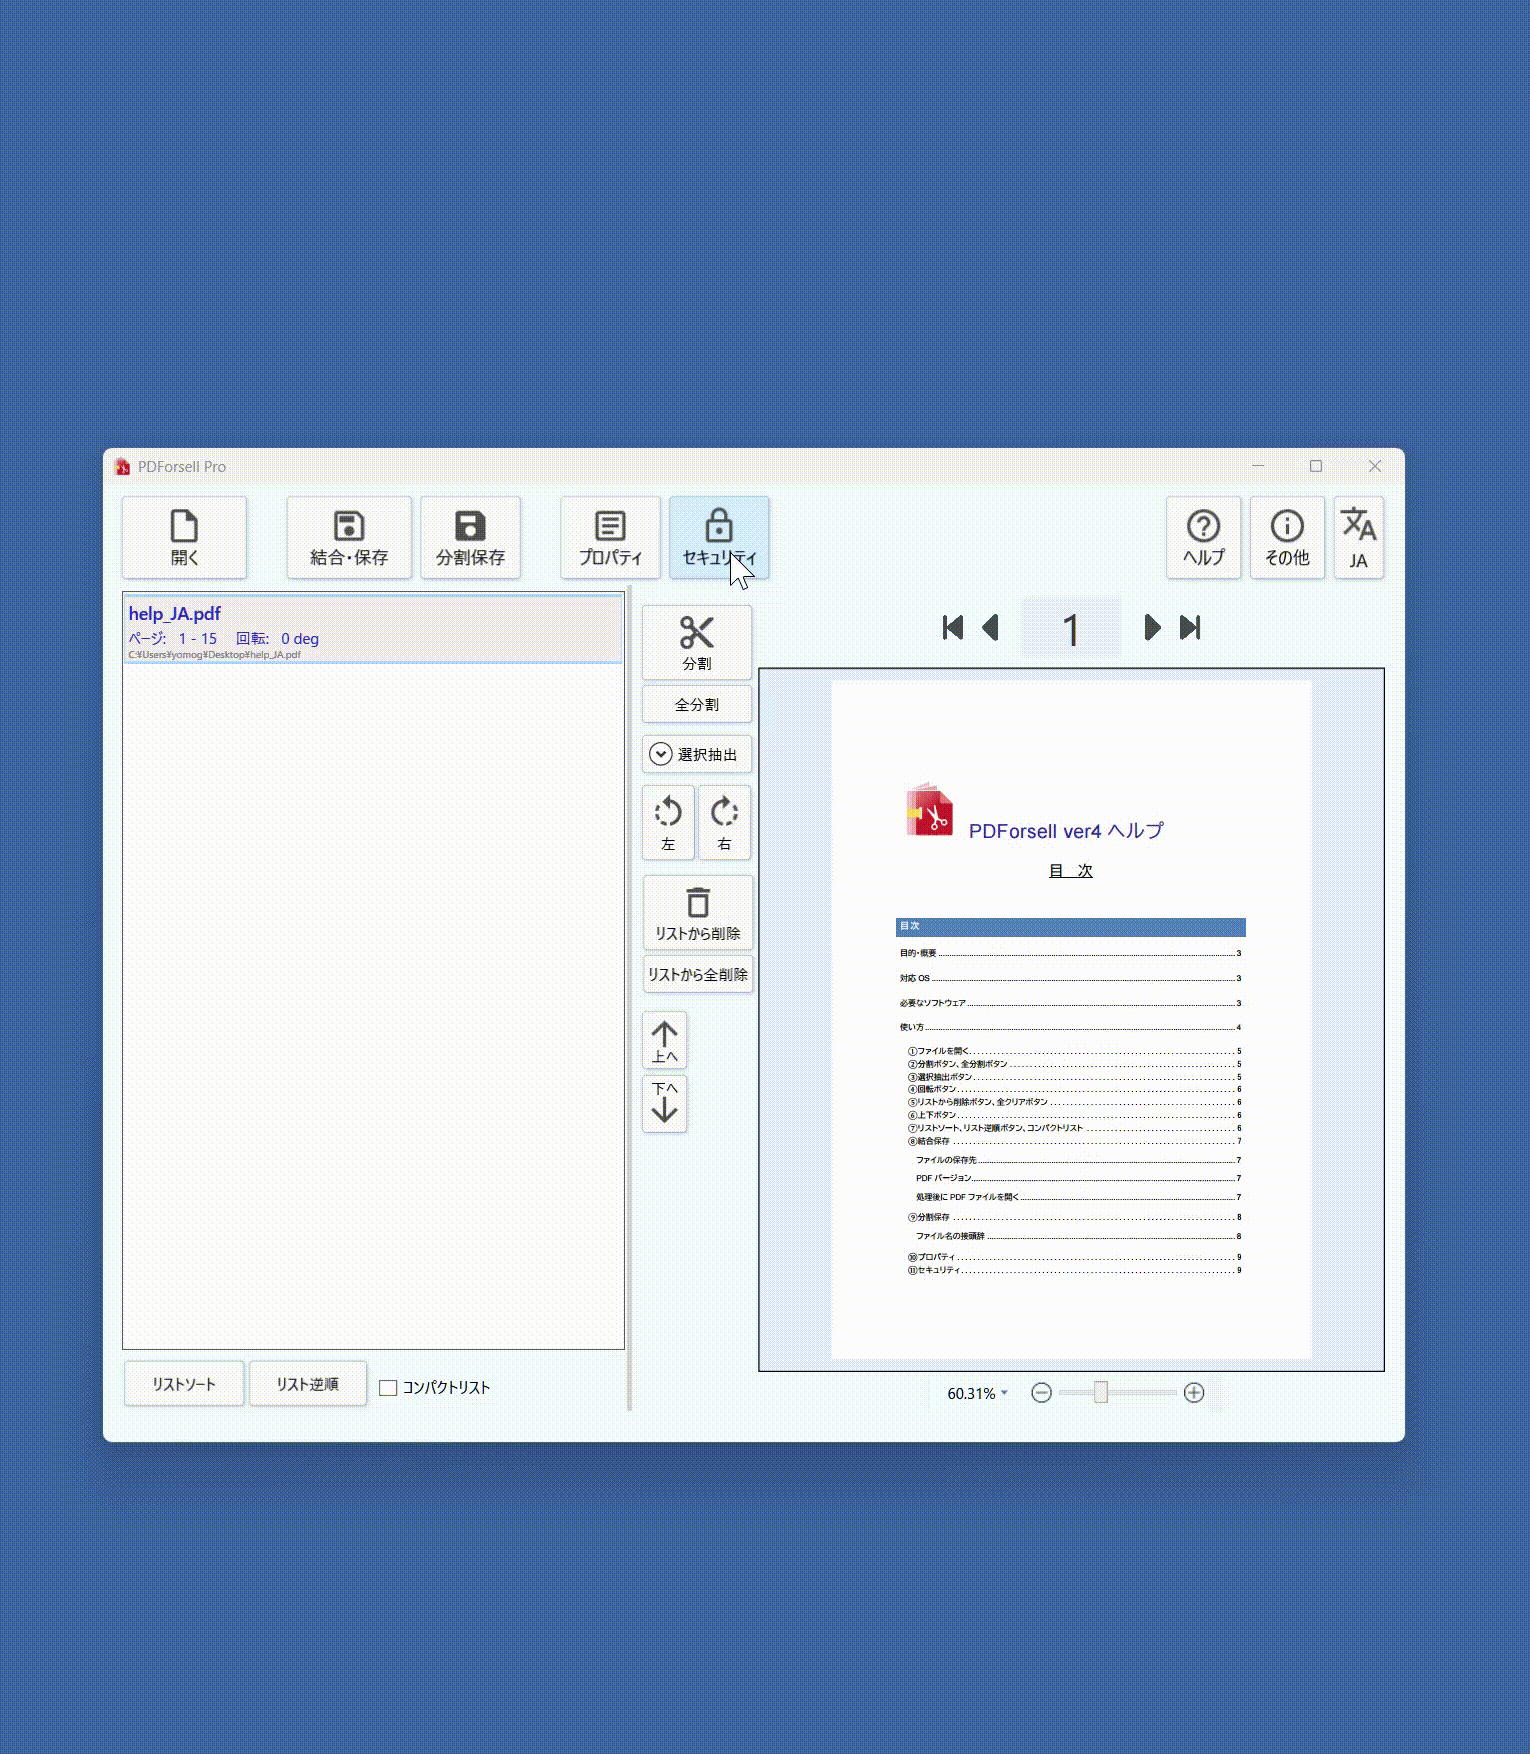Click the zoom slider thumb

(x=1100, y=1392)
